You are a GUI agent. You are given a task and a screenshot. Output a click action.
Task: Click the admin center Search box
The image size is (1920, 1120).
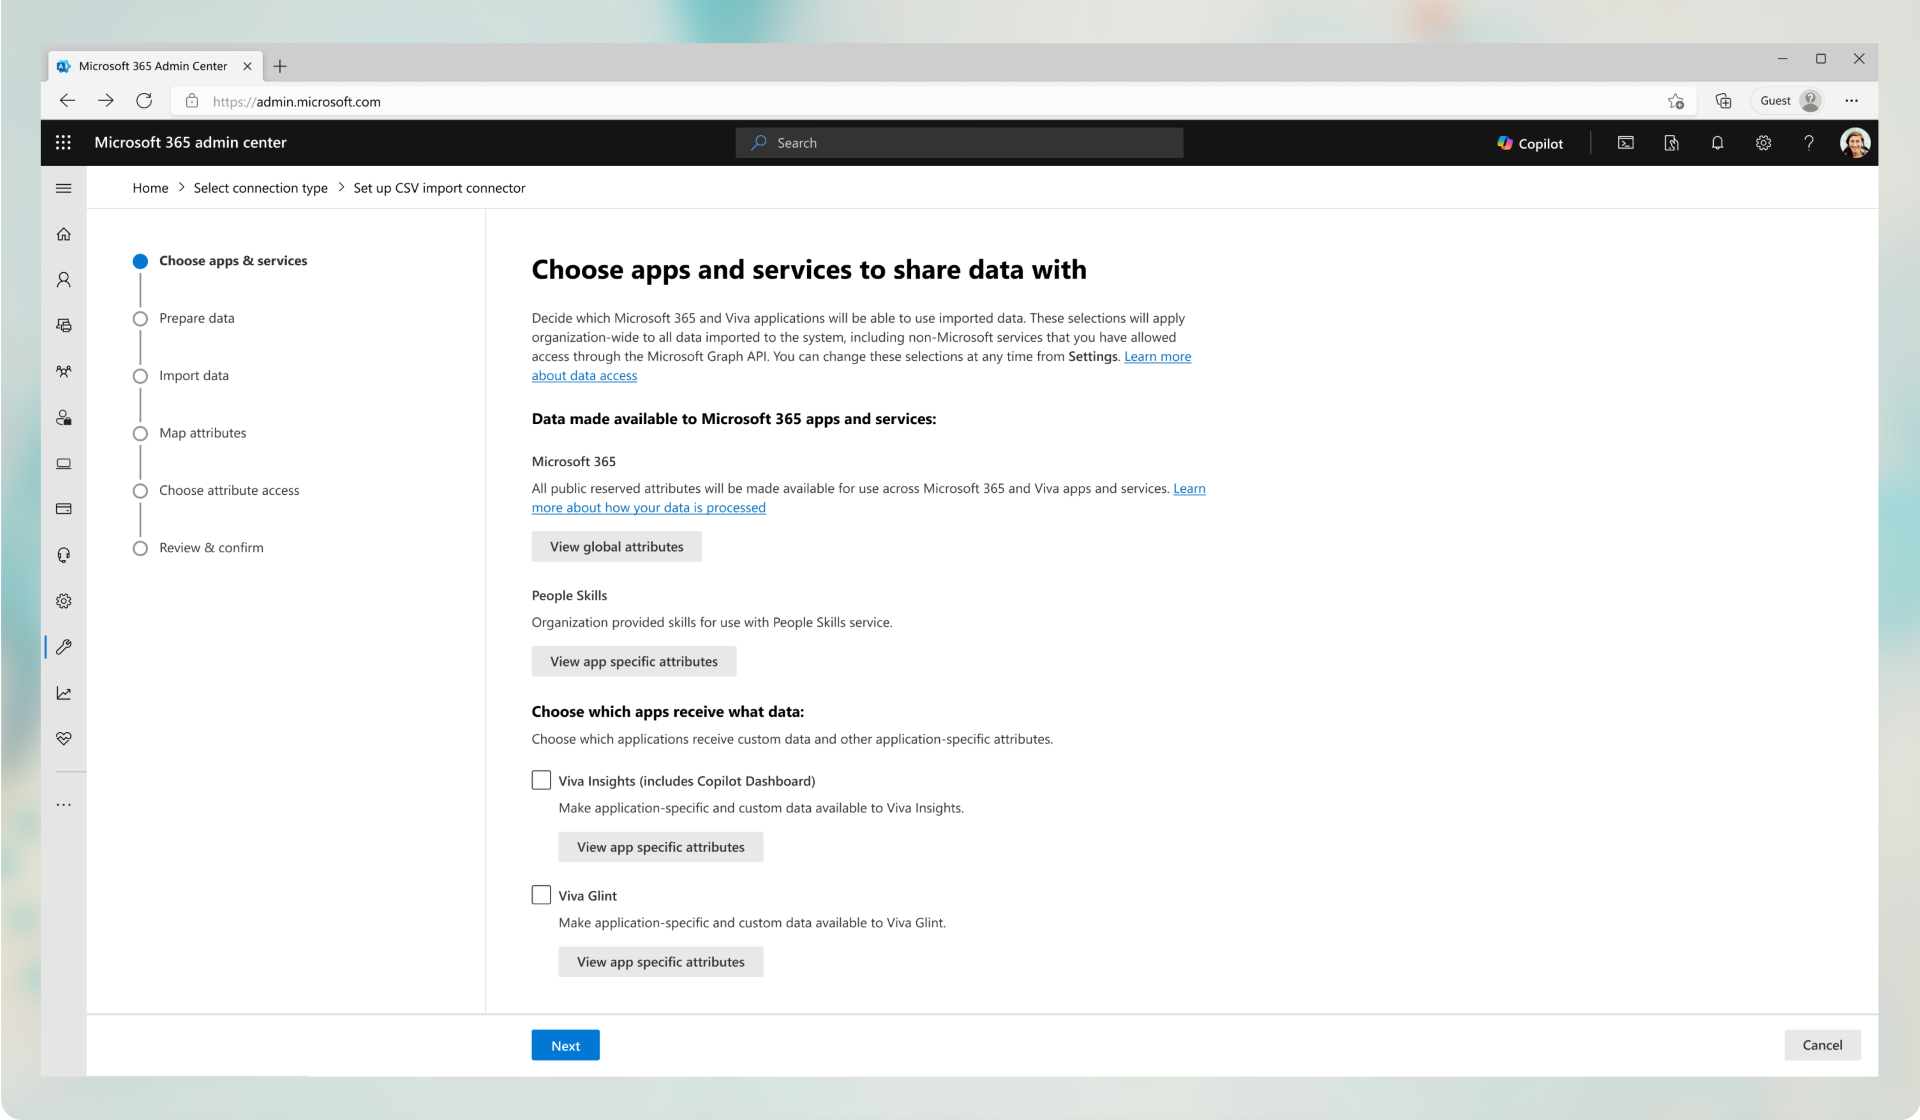point(959,143)
